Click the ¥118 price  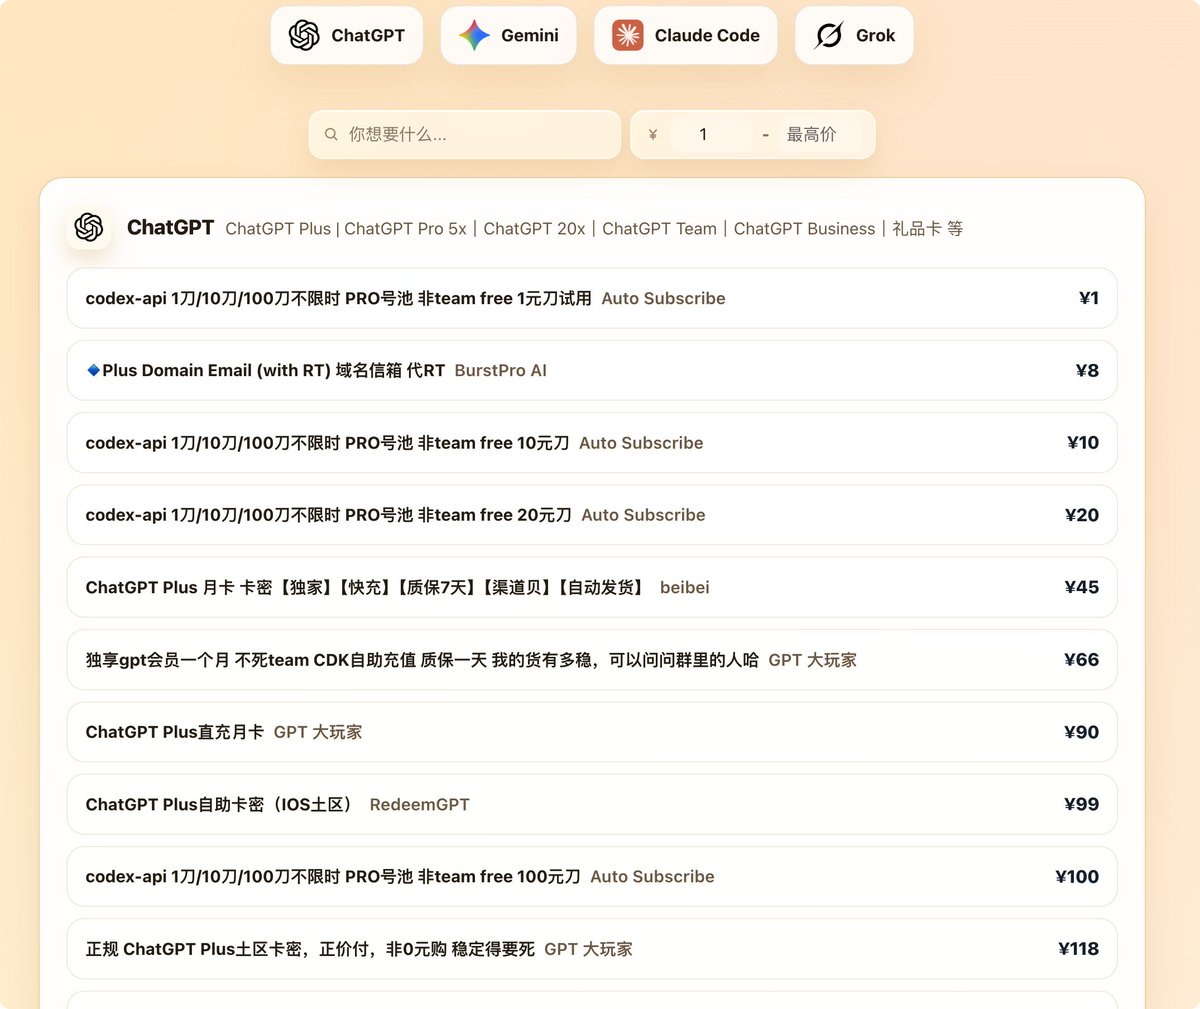pos(1079,949)
